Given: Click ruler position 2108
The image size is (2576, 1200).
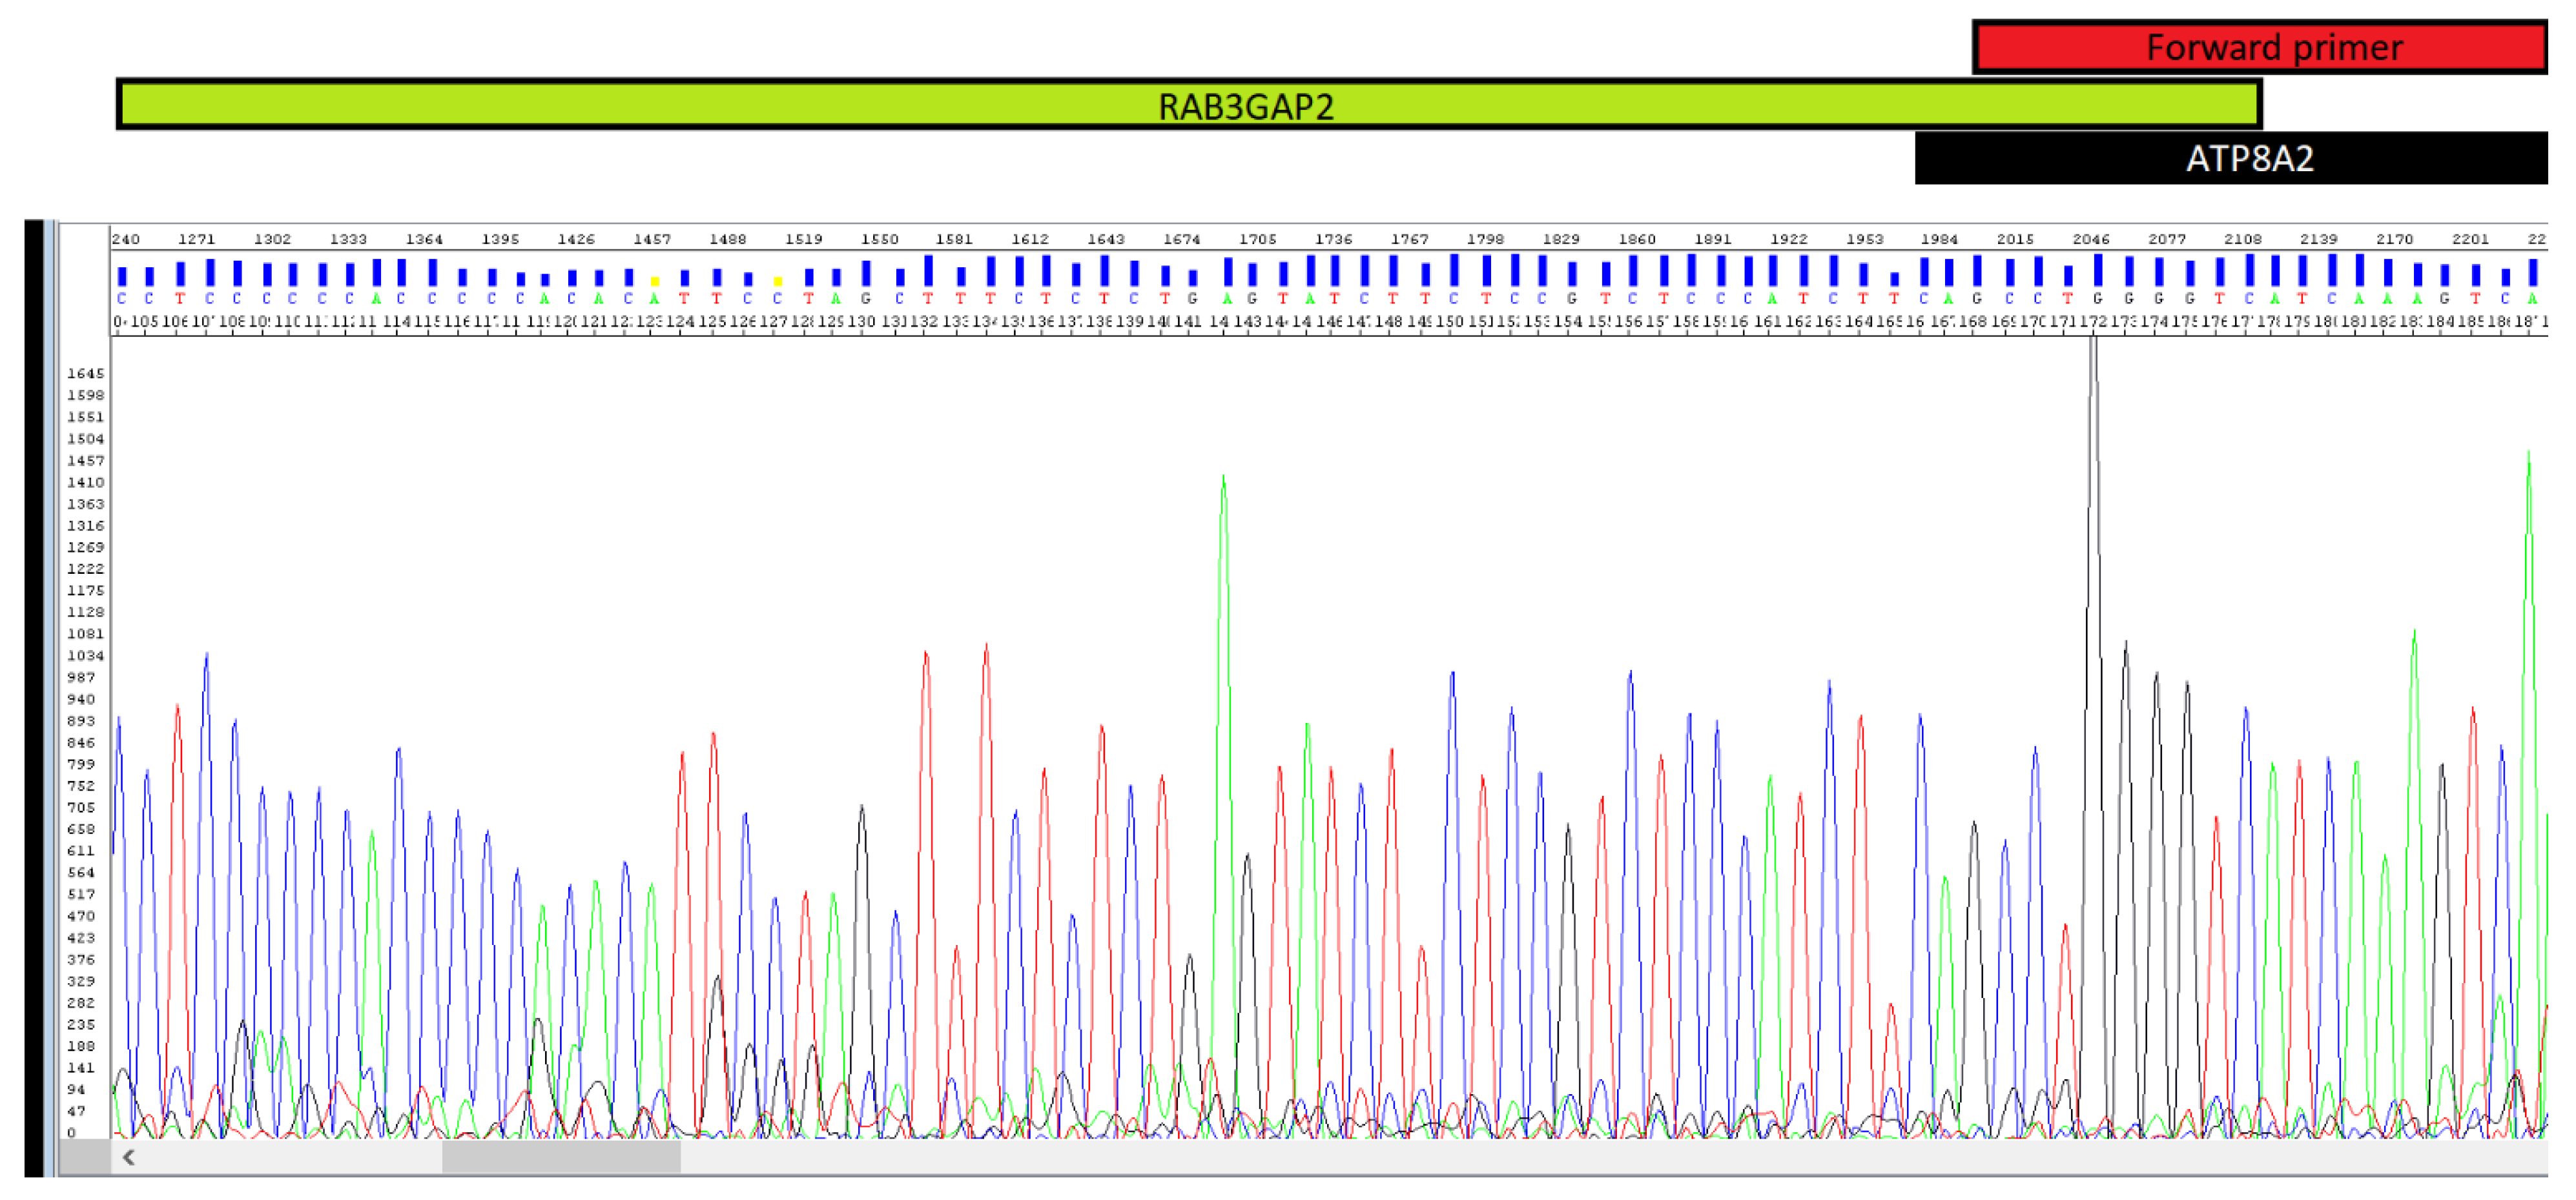Looking at the screenshot, I should click(2243, 239).
